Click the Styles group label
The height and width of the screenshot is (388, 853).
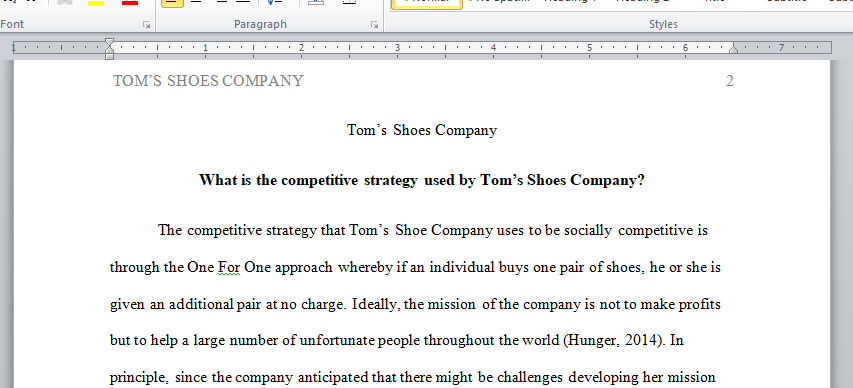[663, 24]
